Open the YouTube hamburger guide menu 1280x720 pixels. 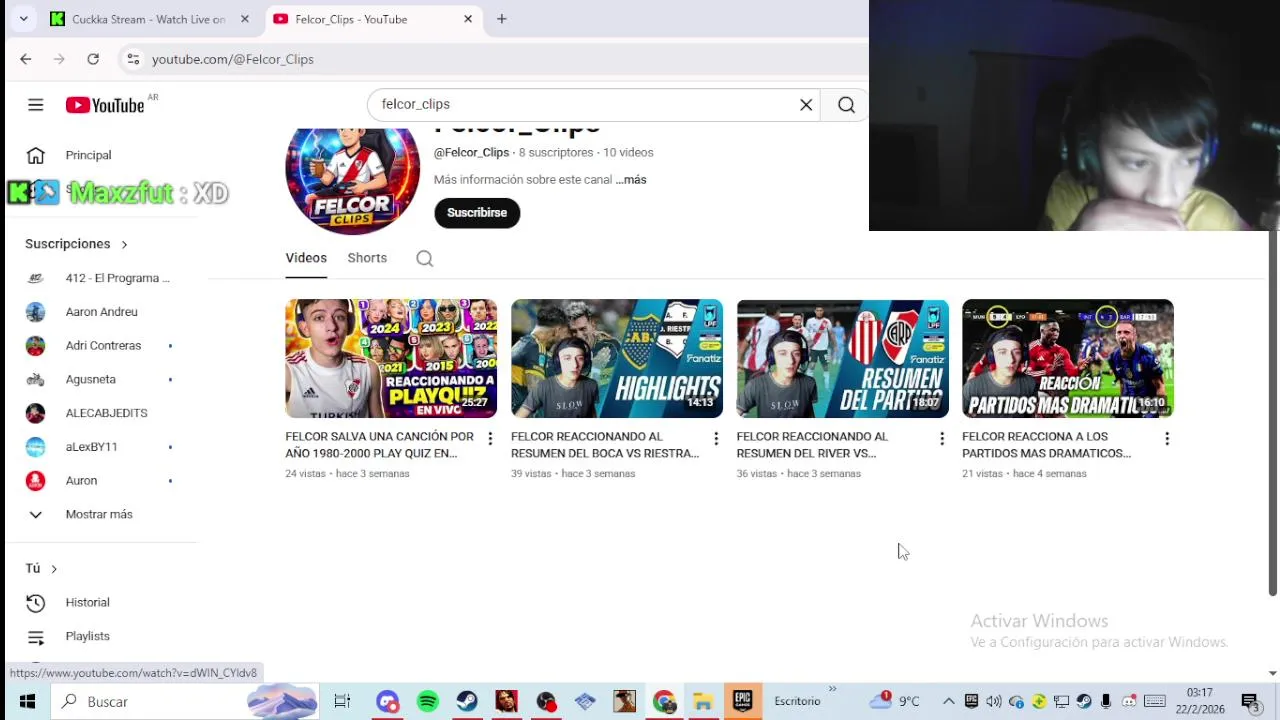click(36, 105)
